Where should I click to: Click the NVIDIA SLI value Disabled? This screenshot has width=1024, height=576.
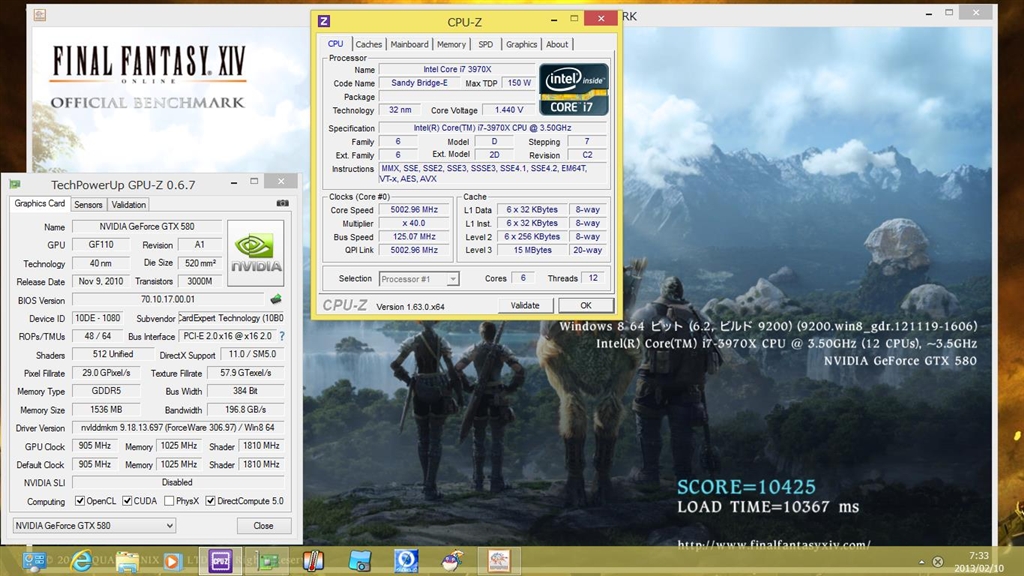178,482
